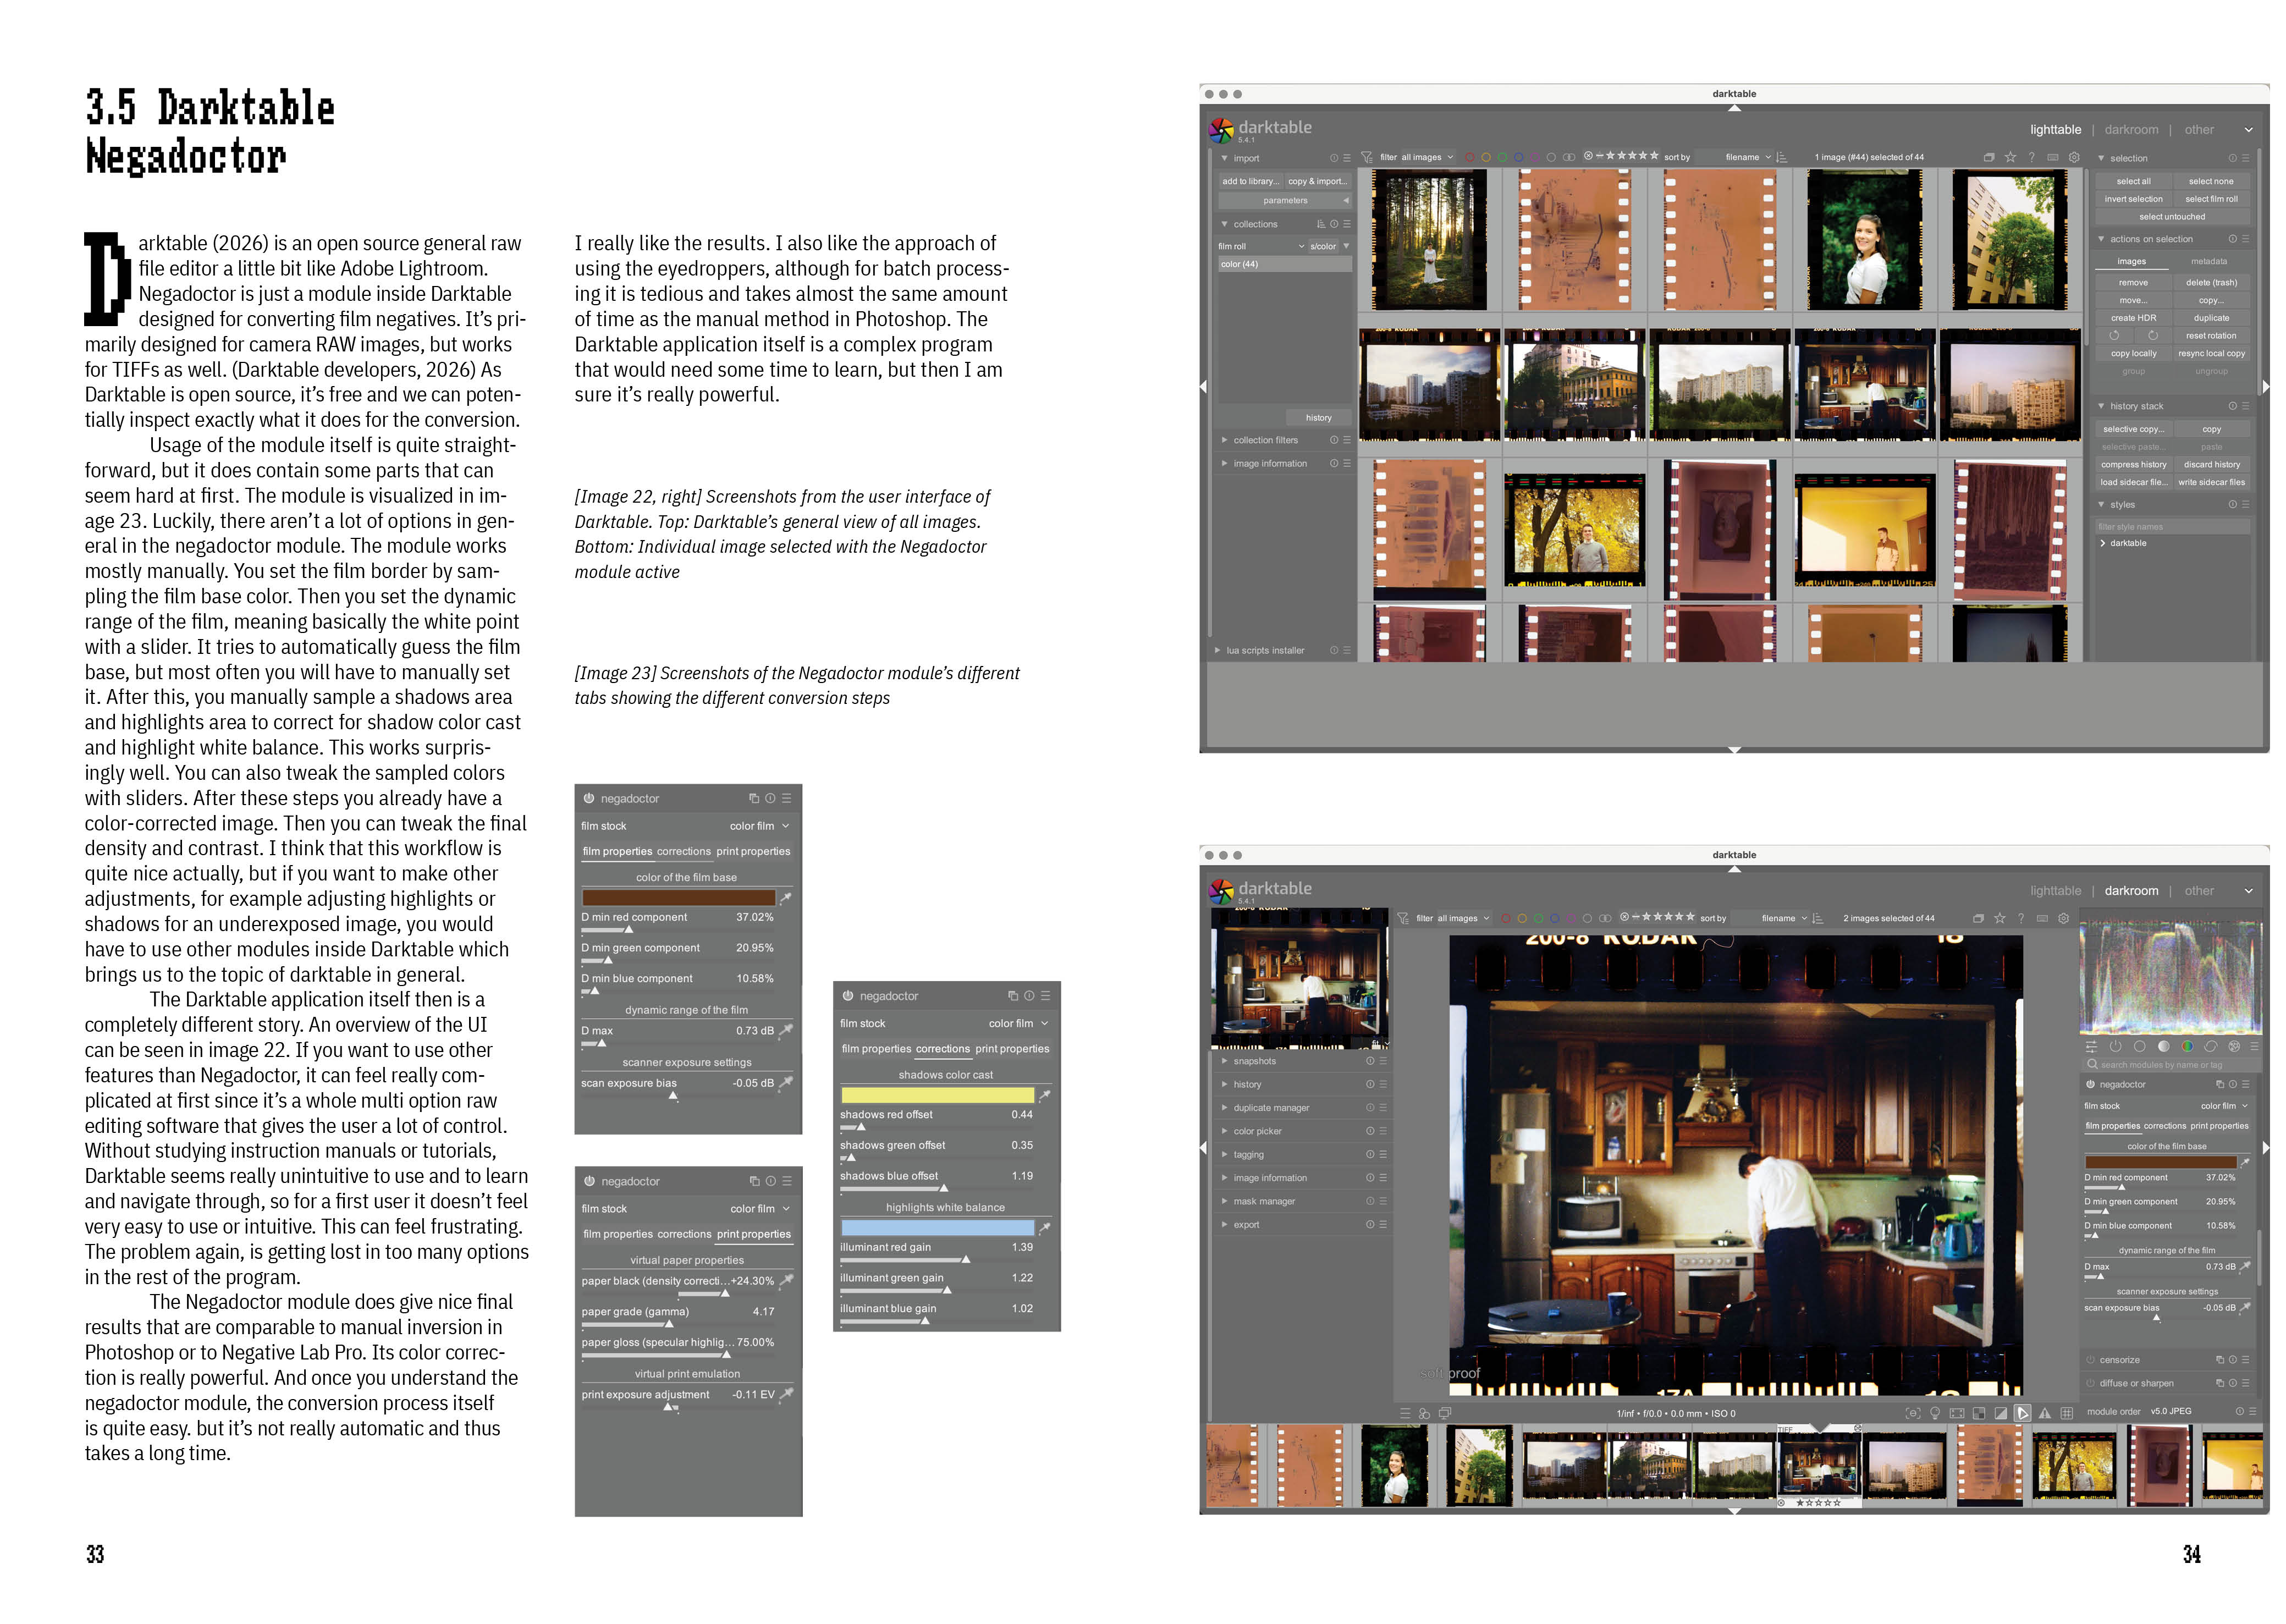The height and width of the screenshot is (1624, 2286).
Task: Toggle power of the film properties negadoctor panel
Action: click(589, 798)
